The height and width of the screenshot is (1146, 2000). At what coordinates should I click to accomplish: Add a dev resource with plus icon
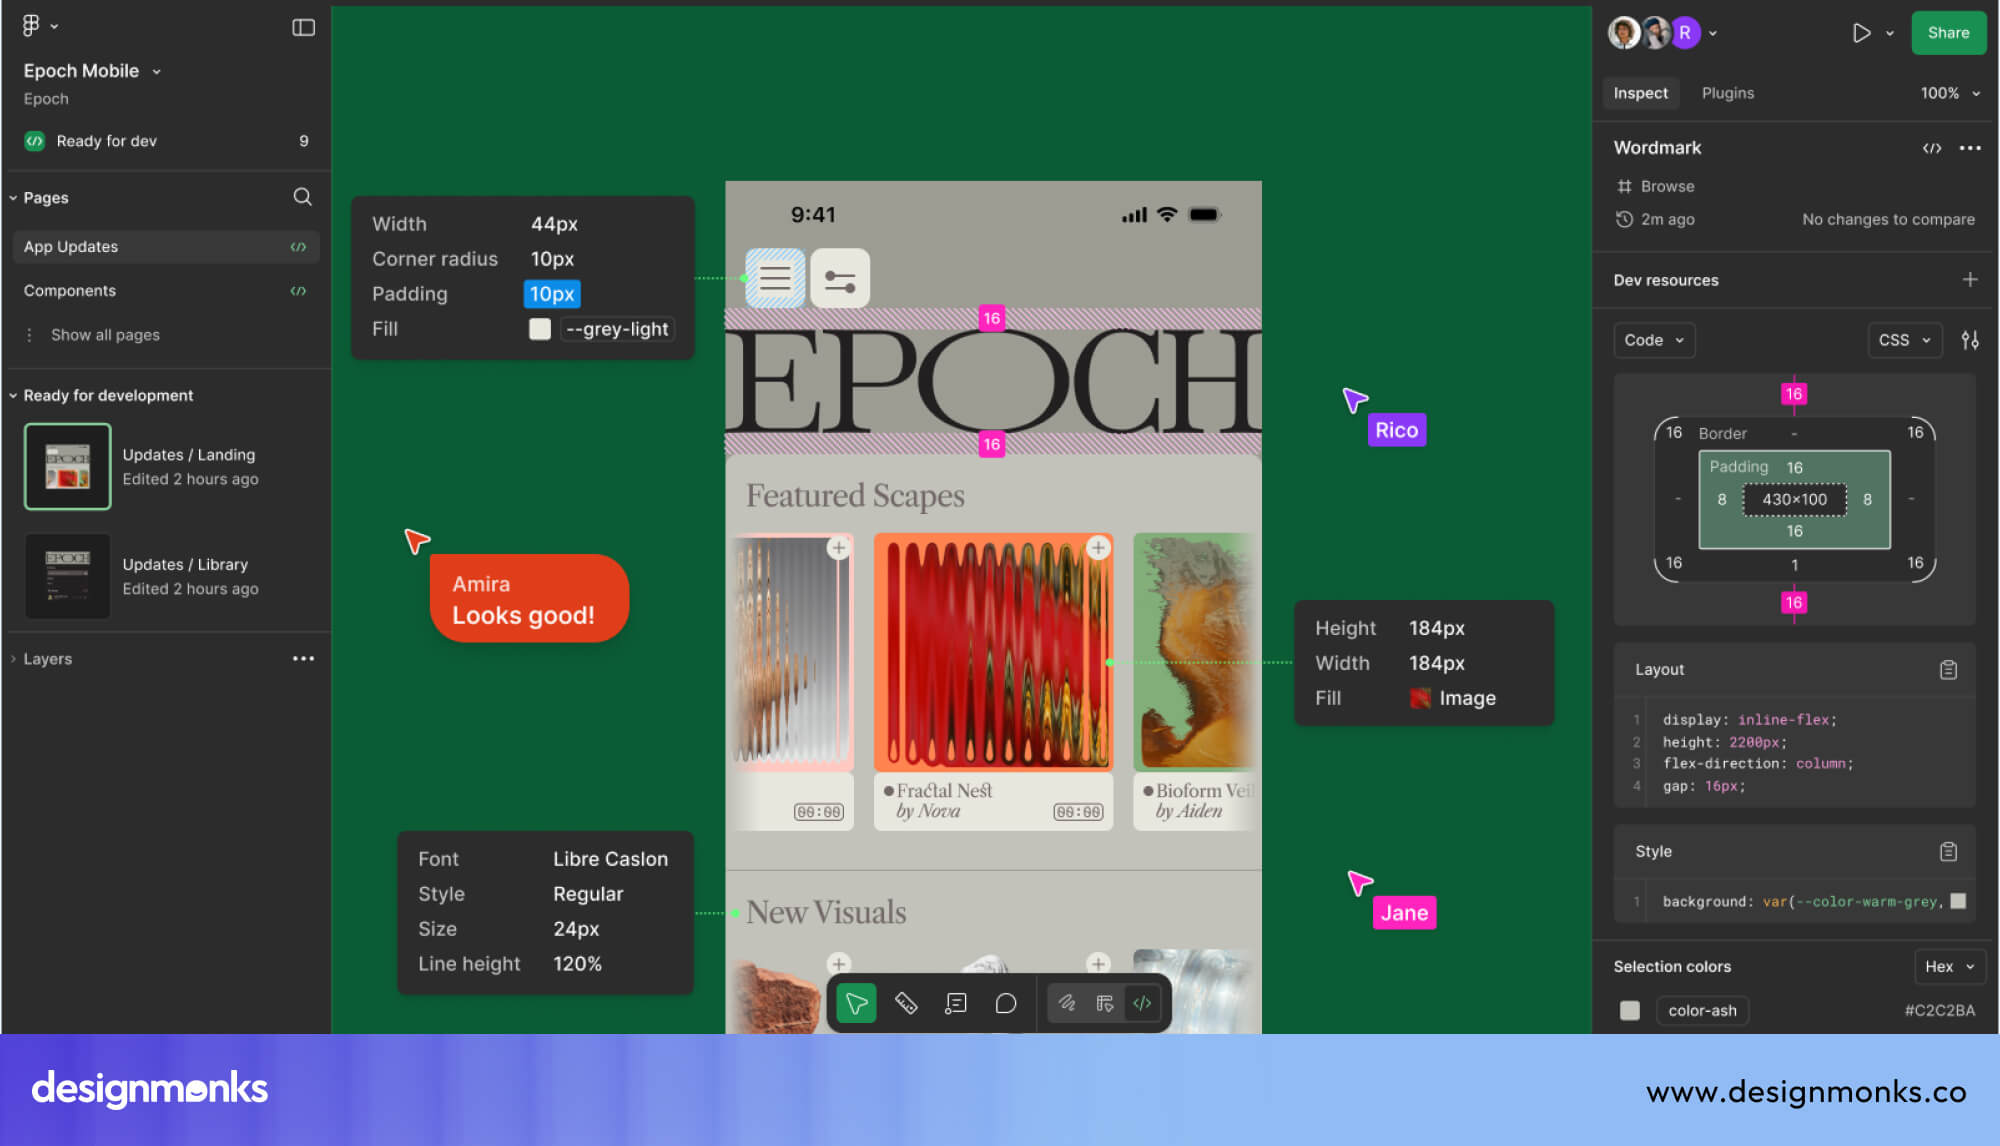point(1969,280)
